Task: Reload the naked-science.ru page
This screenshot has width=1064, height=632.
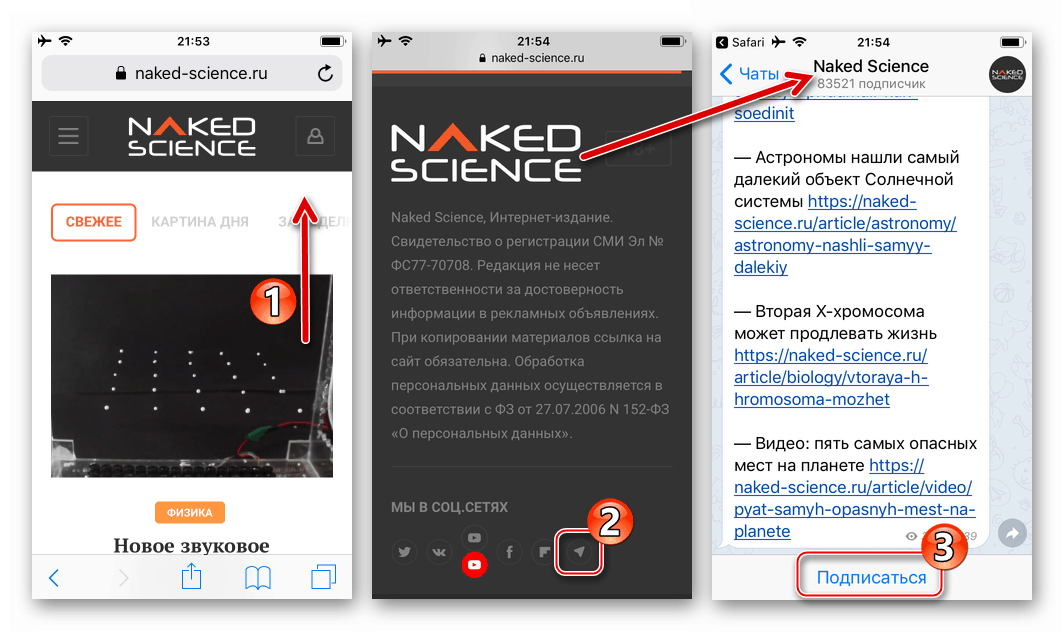Action: (x=325, y=73)
